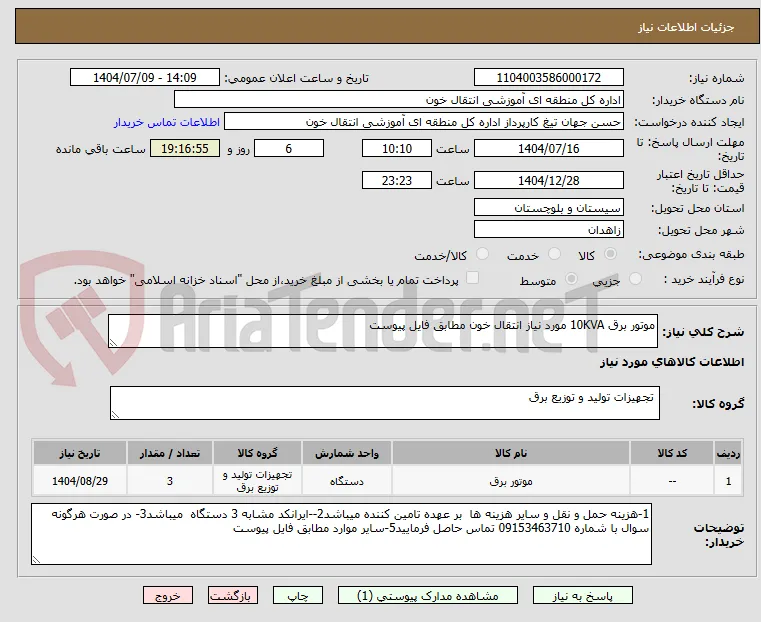The width and height of the screenshot is (761, 622).
Task: Open مشاهده مدارک پیوستی (1) button
Action: (428, 595)
